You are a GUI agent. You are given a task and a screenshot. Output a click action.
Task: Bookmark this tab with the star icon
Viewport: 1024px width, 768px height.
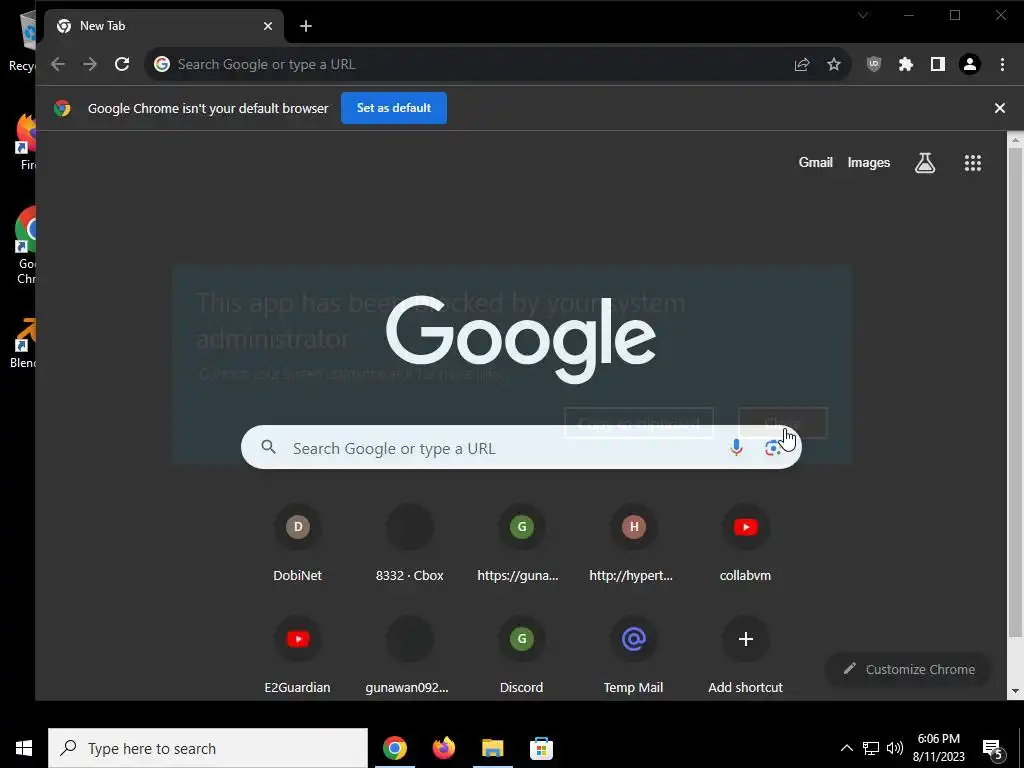click(834, 64)
